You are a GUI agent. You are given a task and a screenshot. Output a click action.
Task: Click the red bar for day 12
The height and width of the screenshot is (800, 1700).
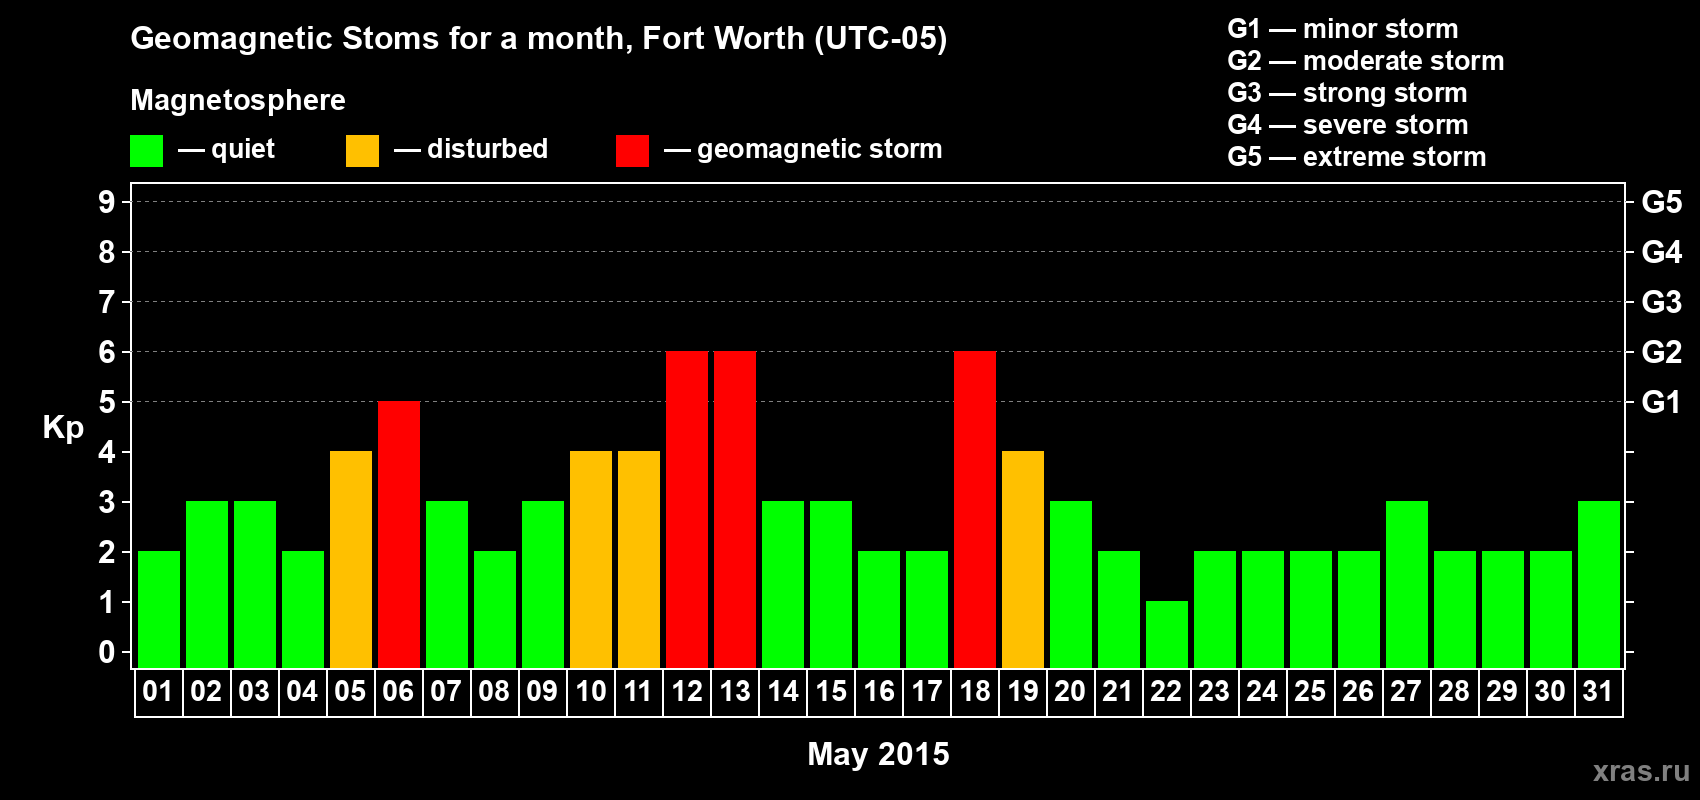tap(687, 510)
